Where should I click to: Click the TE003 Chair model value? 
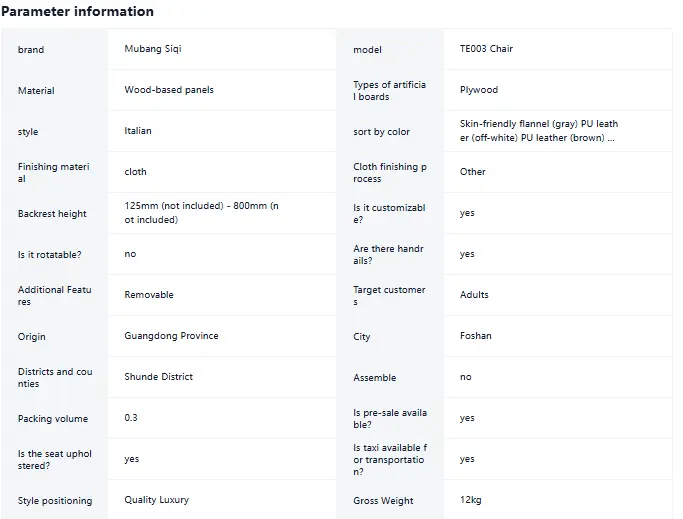[486, 48]
